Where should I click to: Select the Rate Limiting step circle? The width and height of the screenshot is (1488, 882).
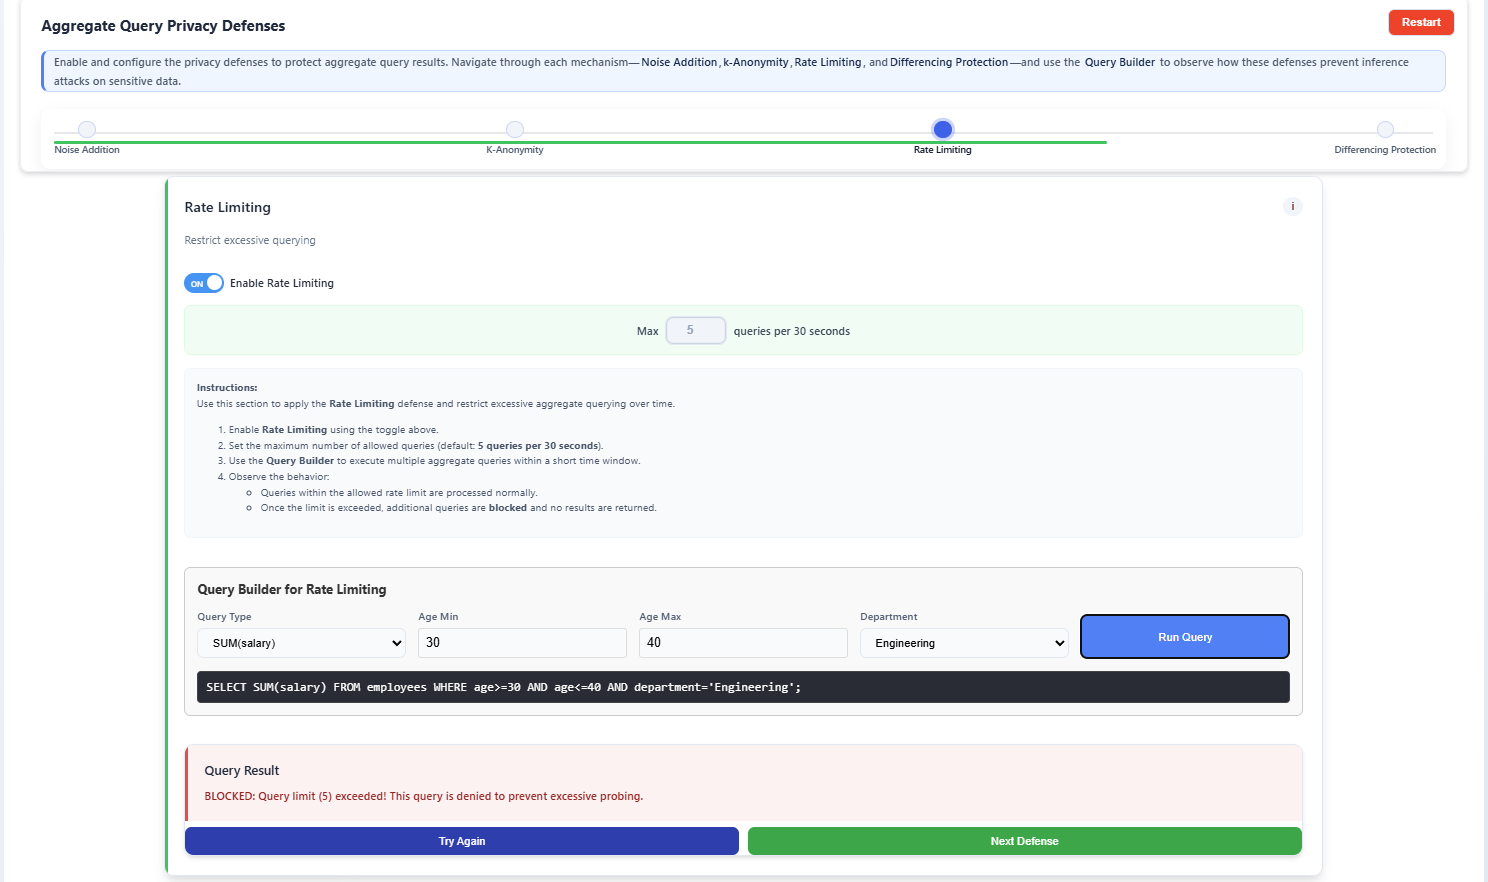pos(941,129)
